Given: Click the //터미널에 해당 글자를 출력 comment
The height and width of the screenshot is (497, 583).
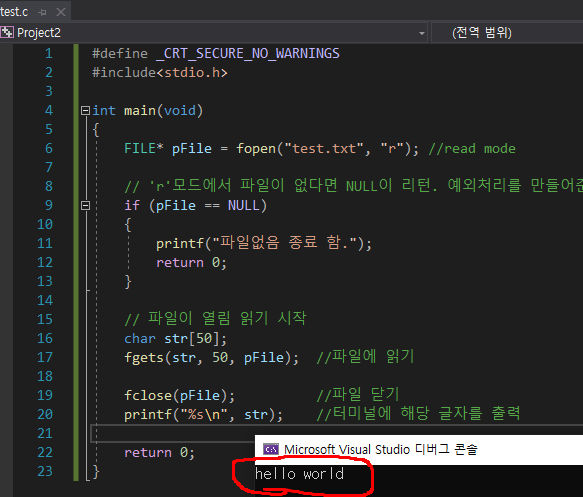Looking at the screenshot, I should pyautogui.click(x=418, y=414).
